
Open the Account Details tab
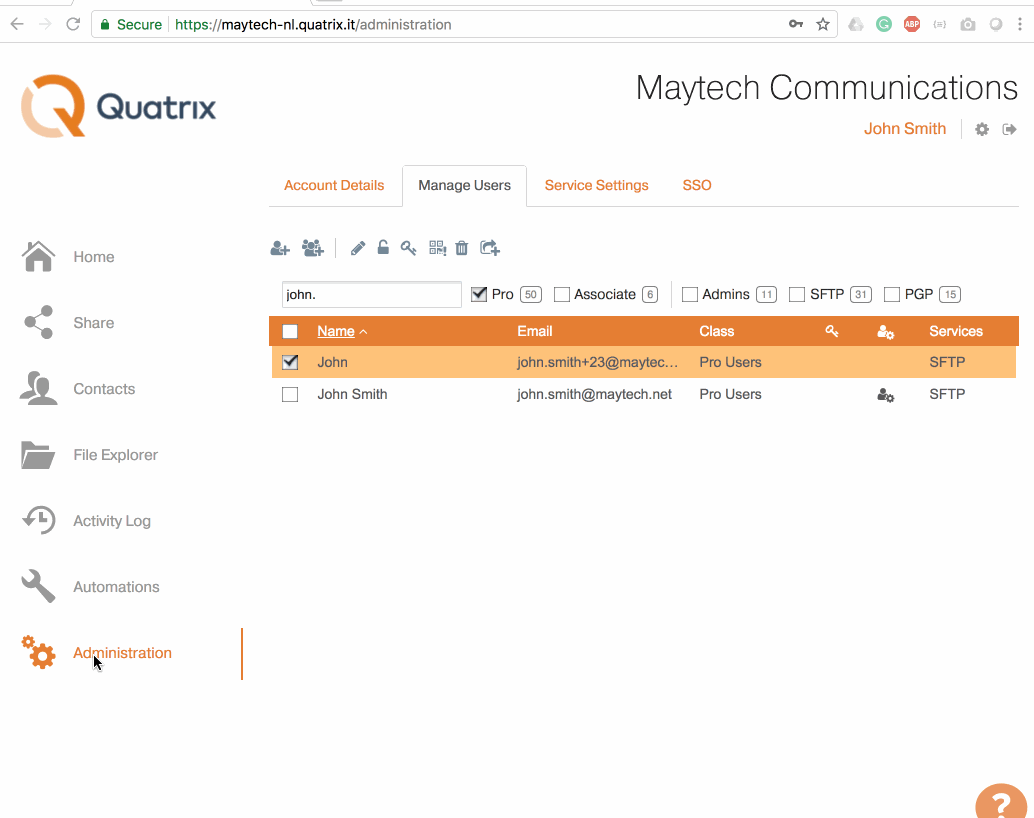[x=334, y=185]
